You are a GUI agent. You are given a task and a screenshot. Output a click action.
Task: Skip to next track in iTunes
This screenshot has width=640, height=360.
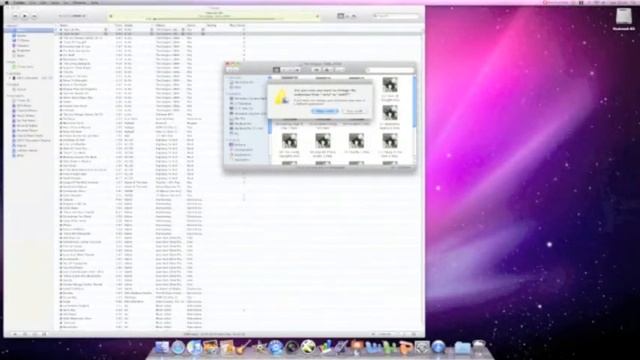(34, 16)
